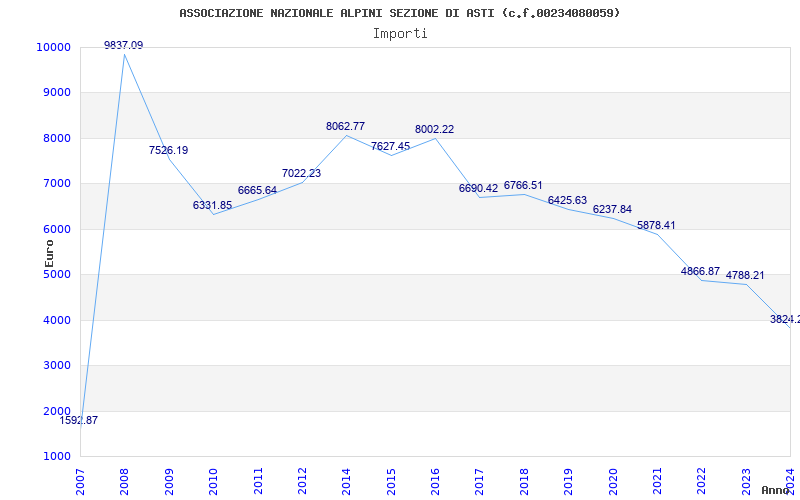
Task: Click the 2022 x-axis year label
Action: [702, 481]
